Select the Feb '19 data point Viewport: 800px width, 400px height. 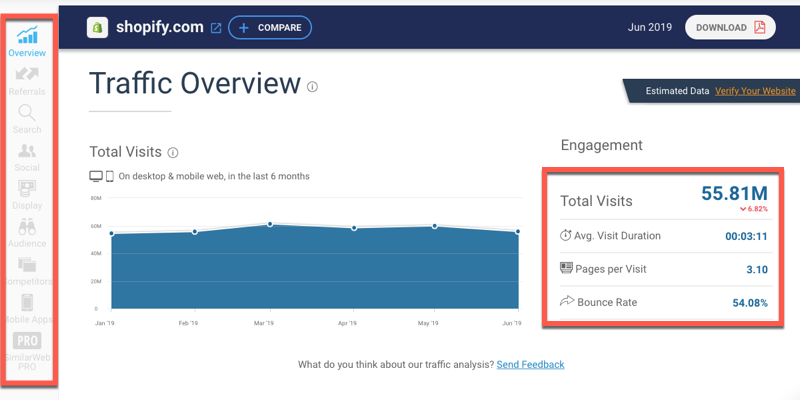point(194,232)
